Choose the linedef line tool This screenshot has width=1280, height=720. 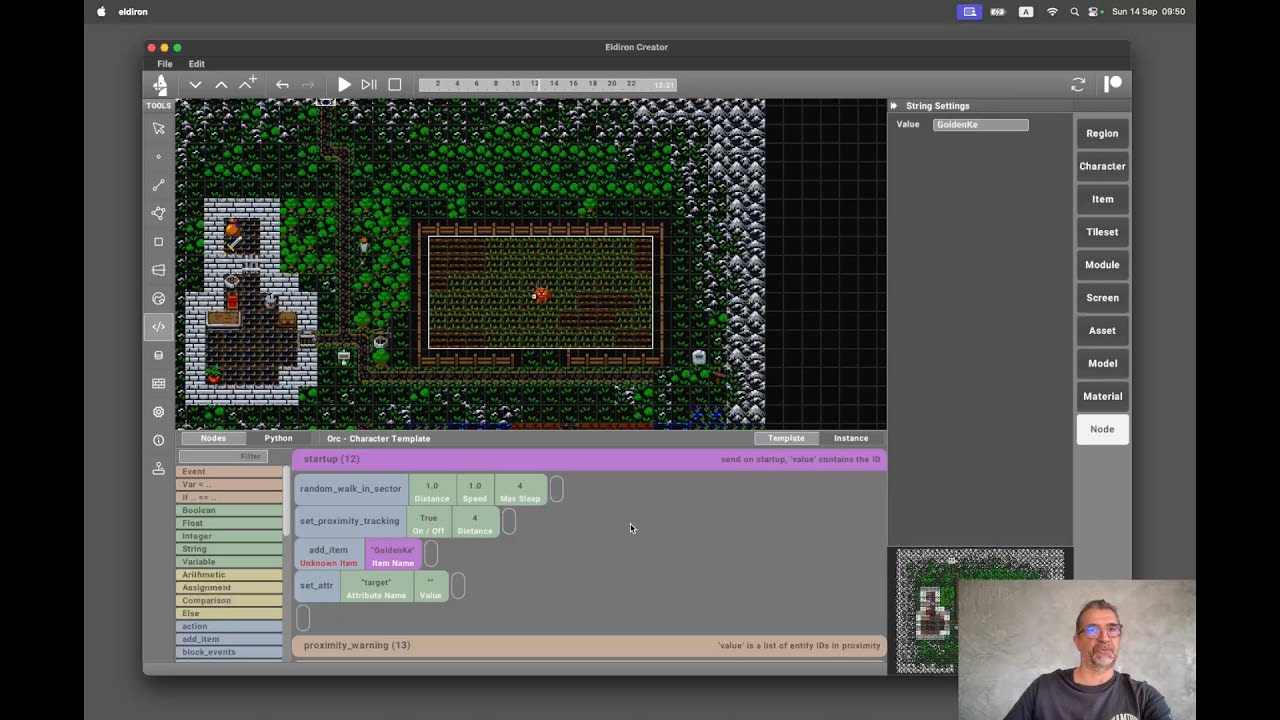tap(158, 185)
